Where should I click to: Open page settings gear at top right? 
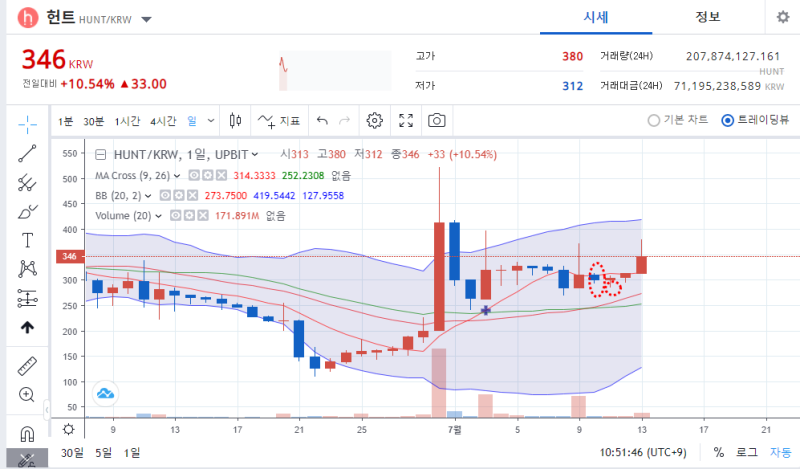point(783,17)
